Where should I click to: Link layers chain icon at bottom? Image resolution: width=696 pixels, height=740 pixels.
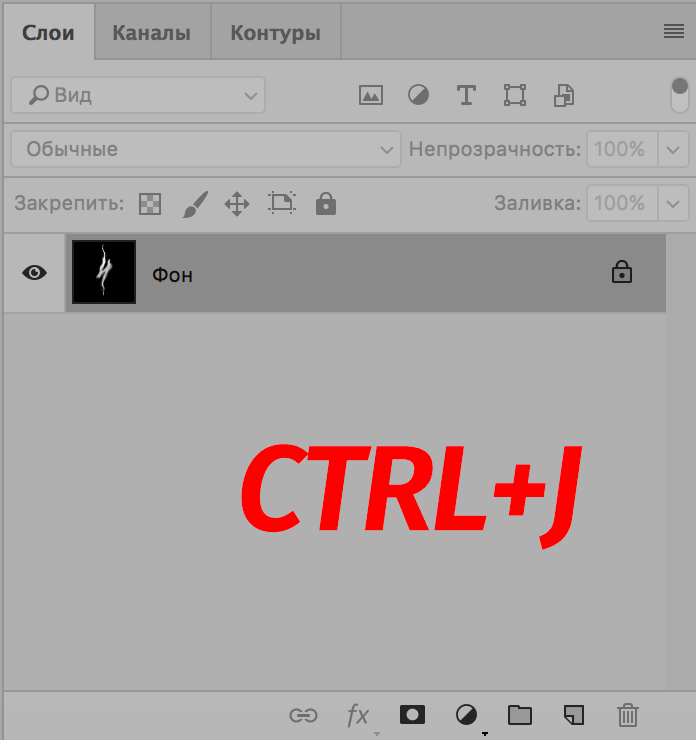[x=303, y=715]
